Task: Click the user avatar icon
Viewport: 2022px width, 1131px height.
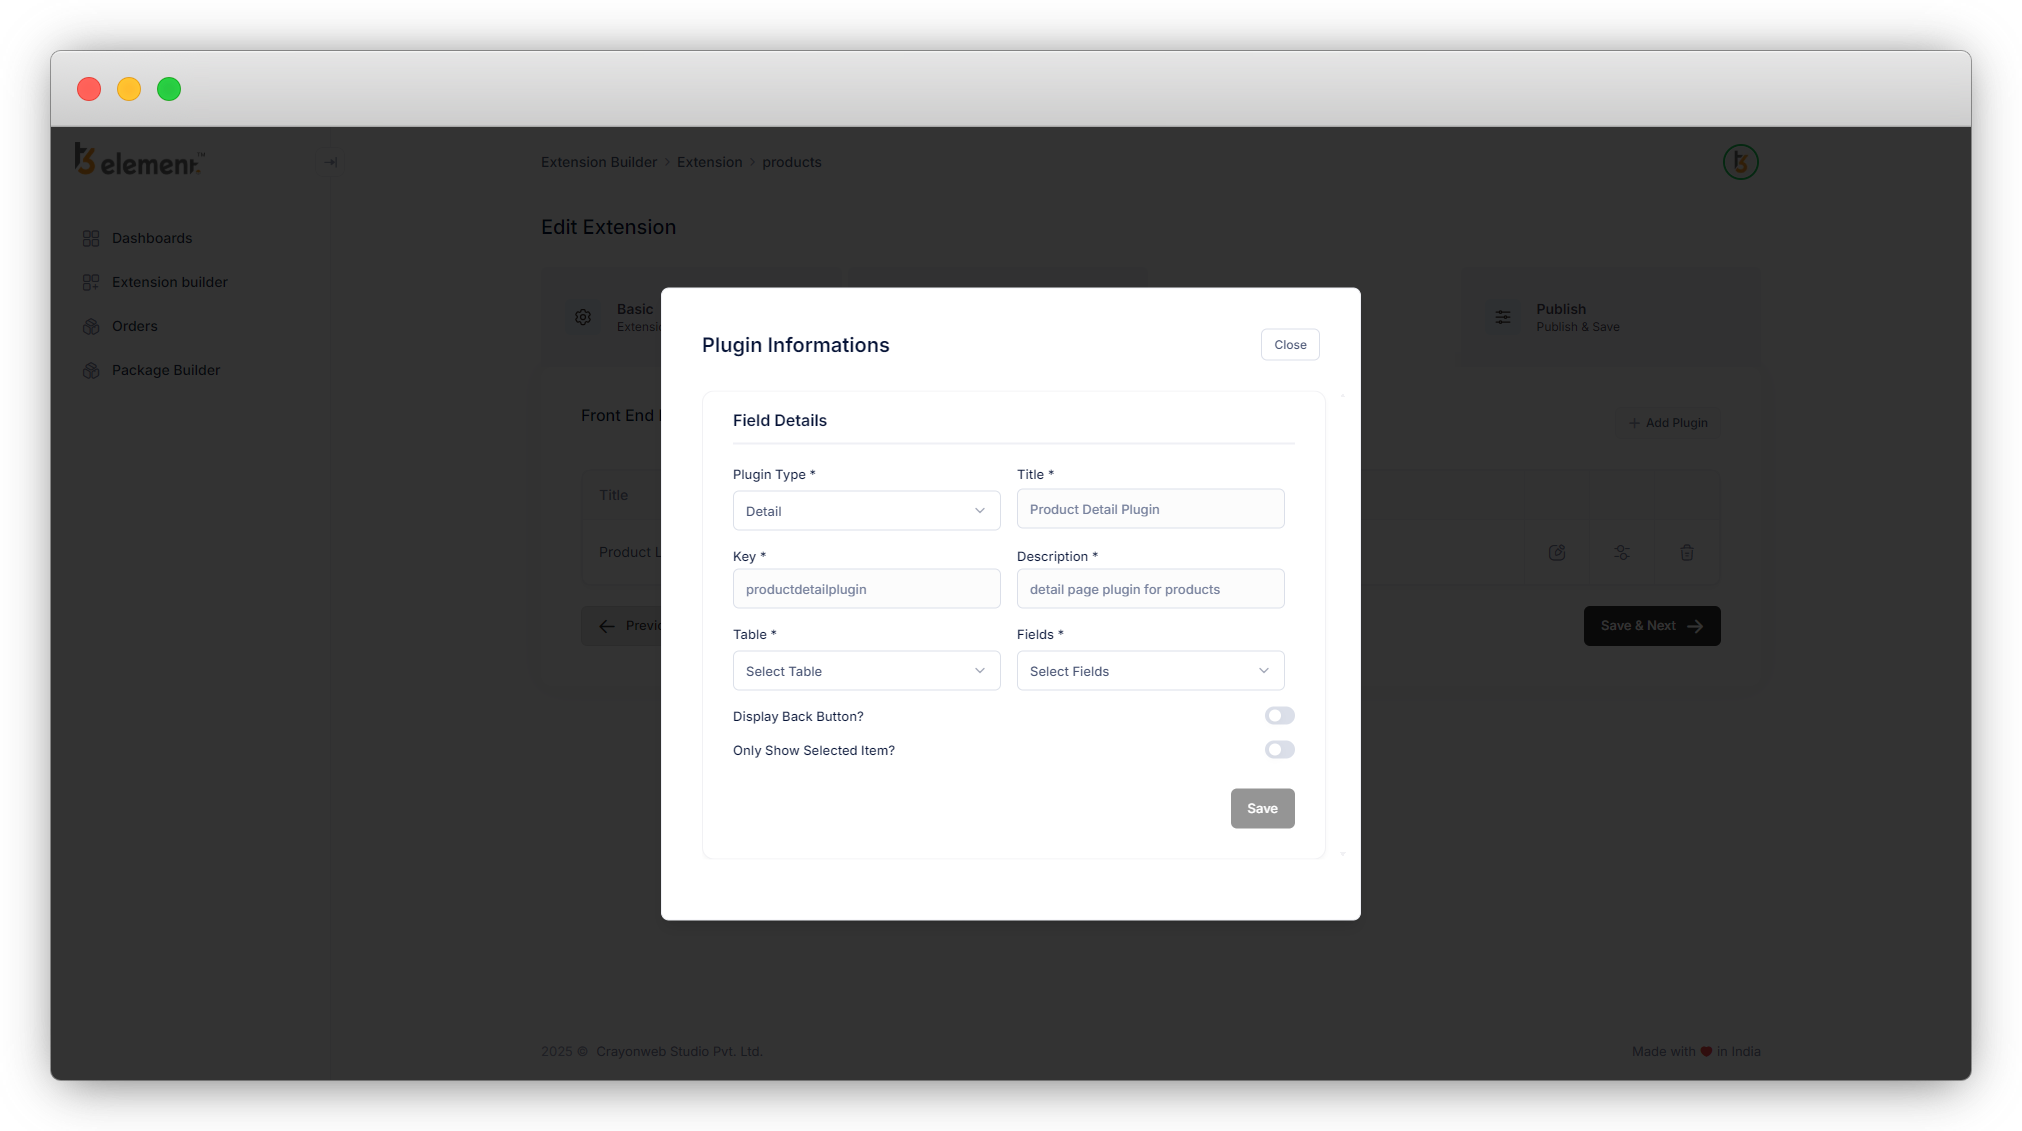Action: pyautogui.click(x=1740, y=162)
